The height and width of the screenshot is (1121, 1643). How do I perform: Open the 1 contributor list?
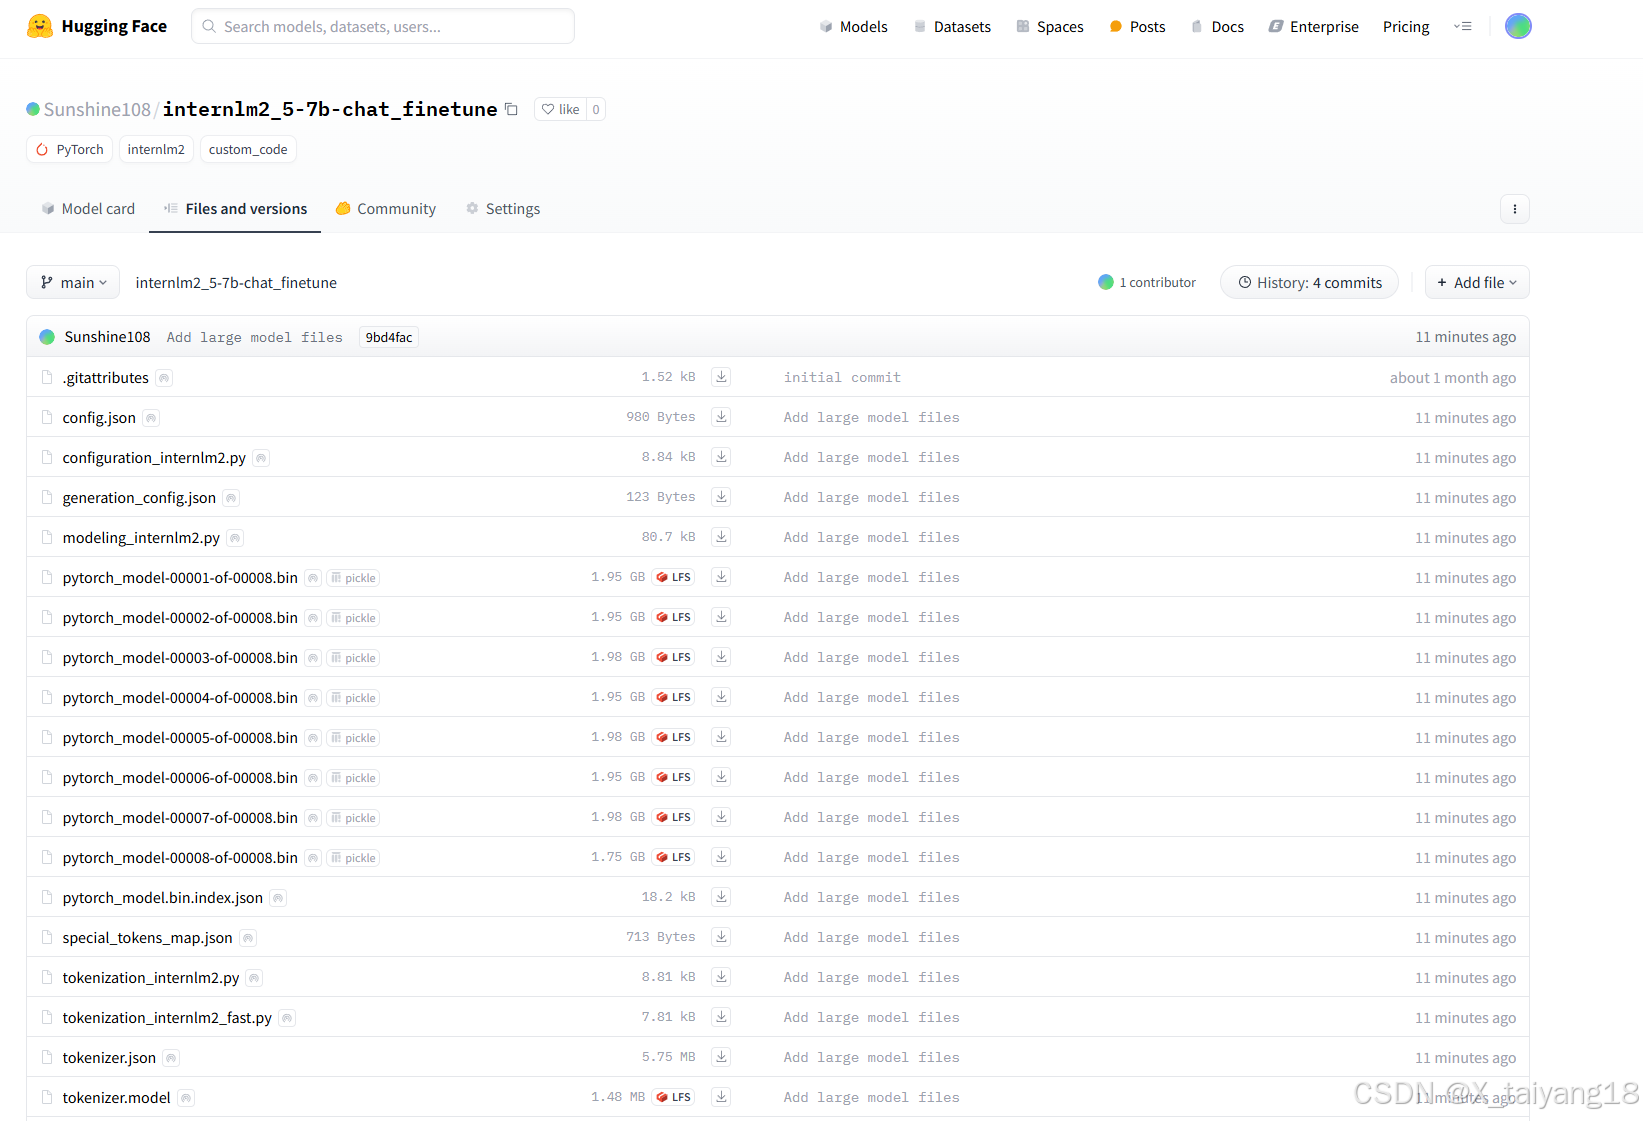pos(1146,282)
